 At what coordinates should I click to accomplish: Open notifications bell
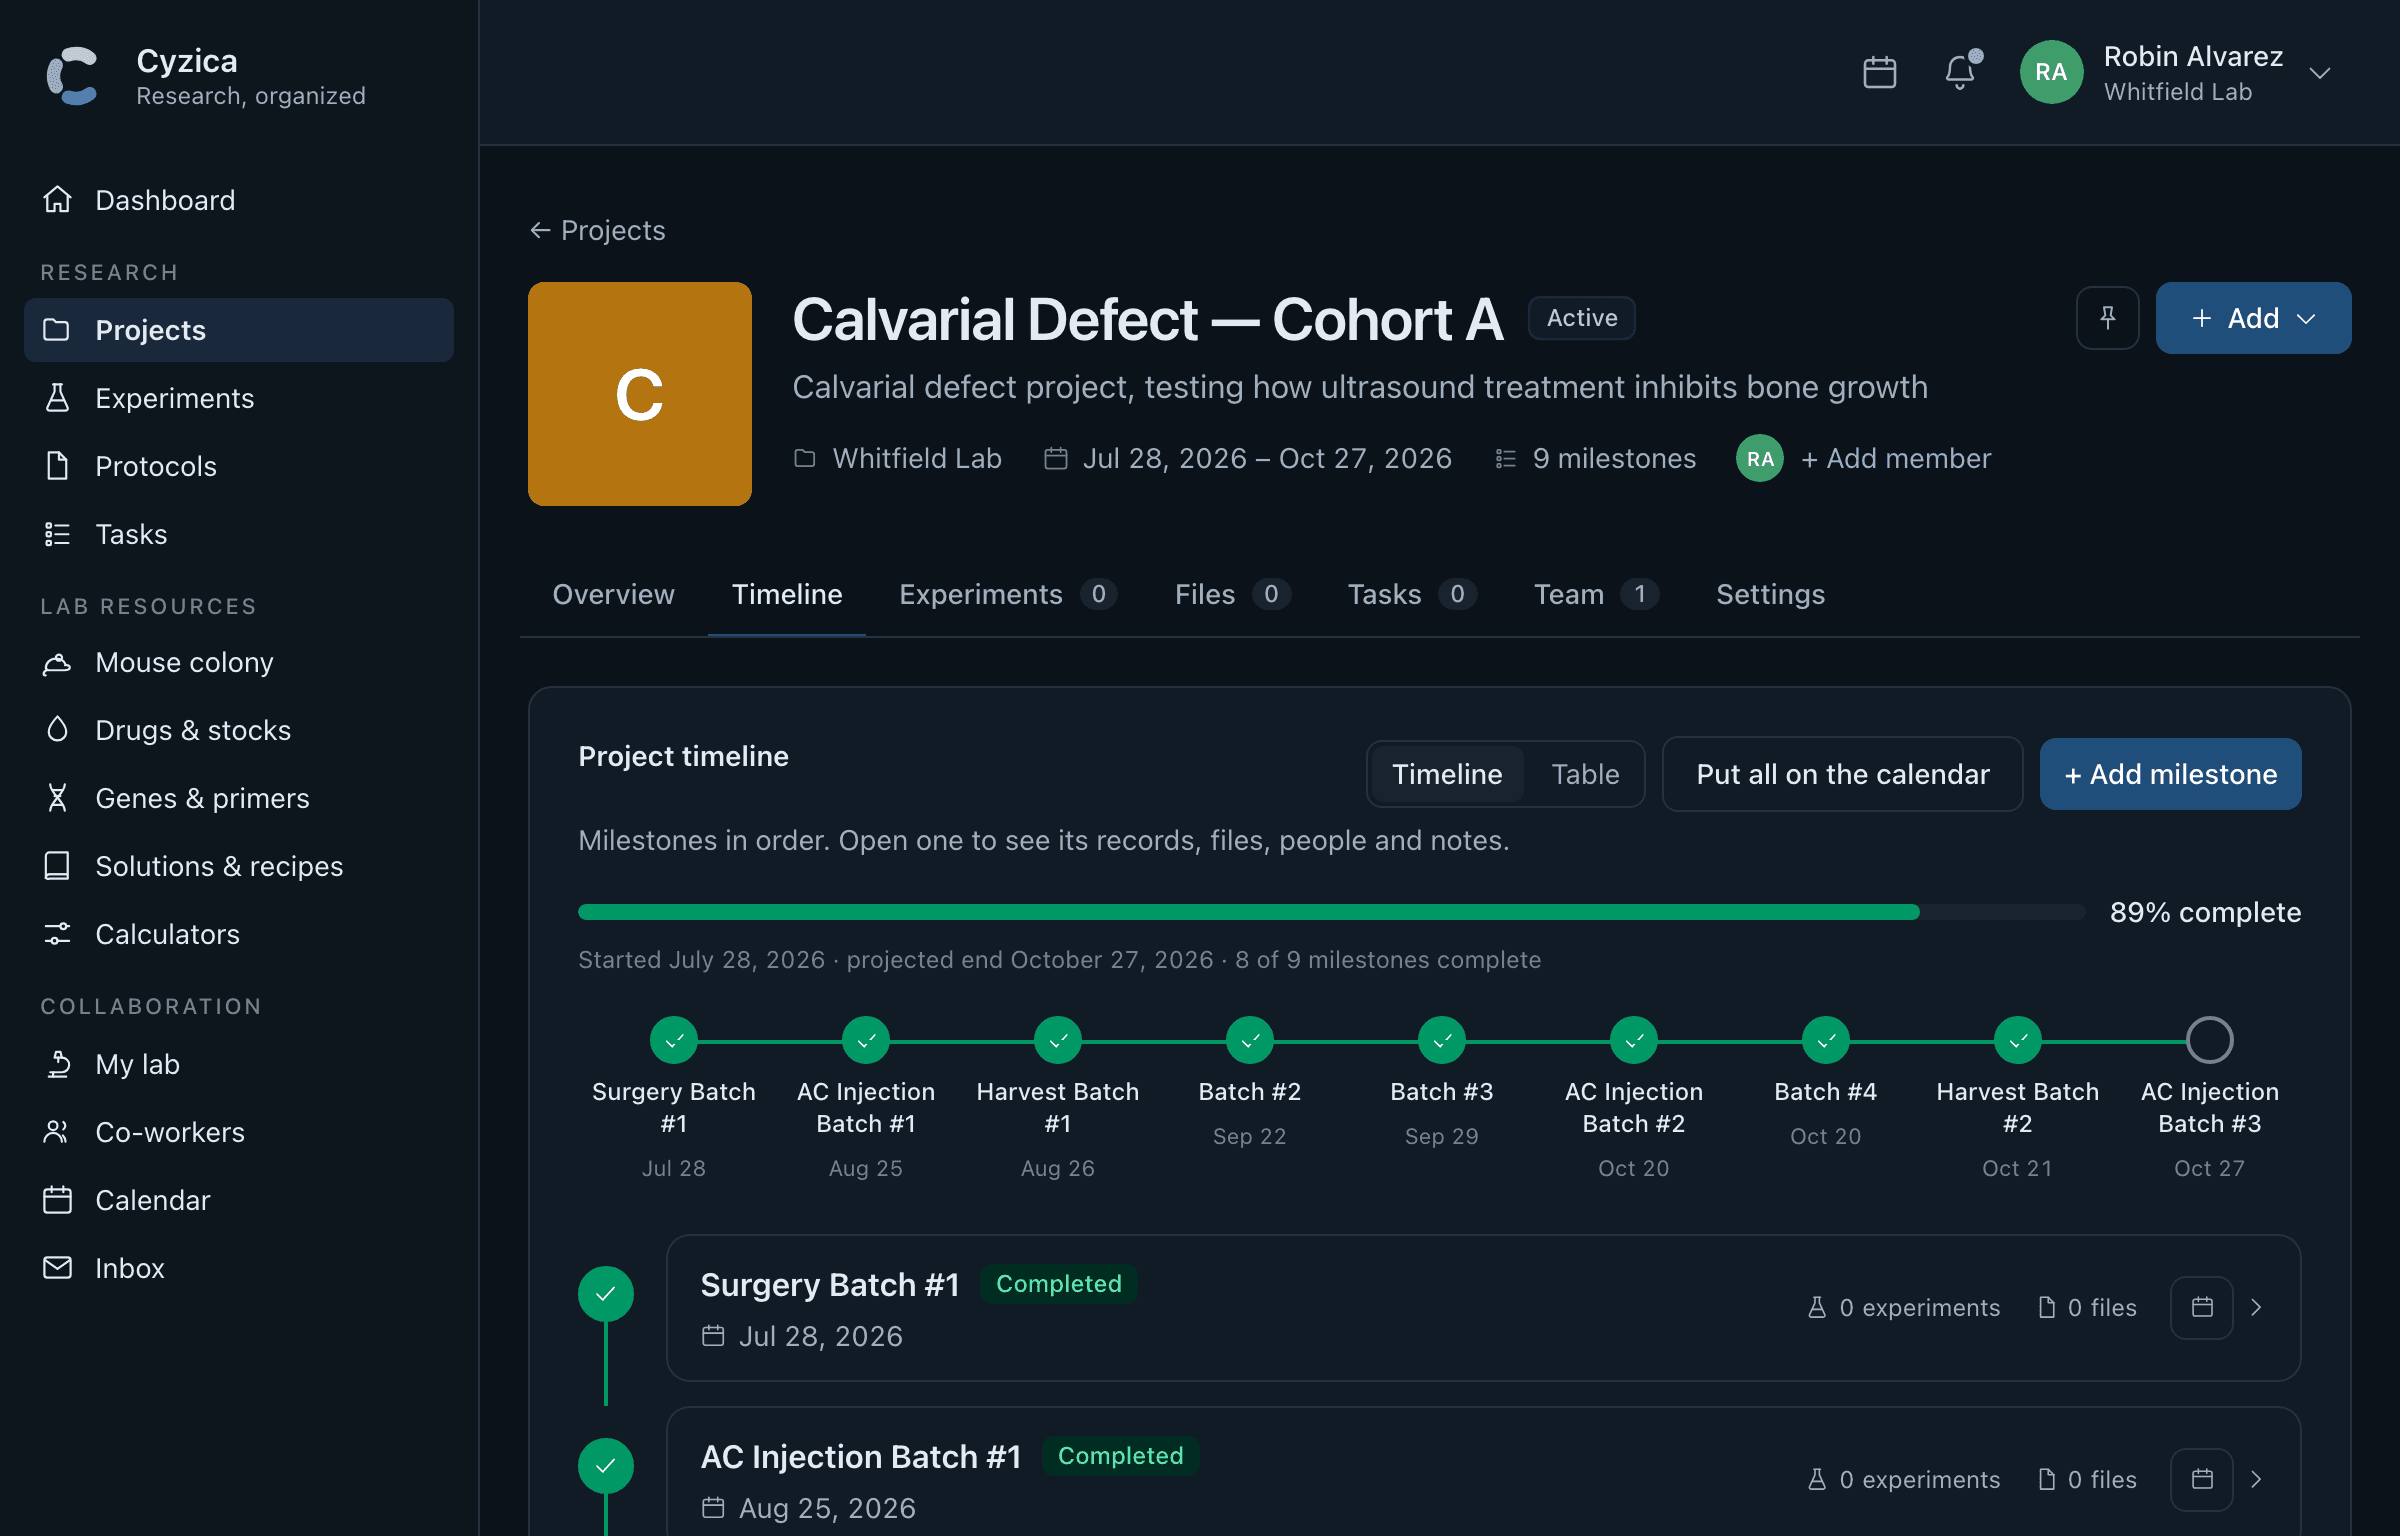tap(1960, 72)
